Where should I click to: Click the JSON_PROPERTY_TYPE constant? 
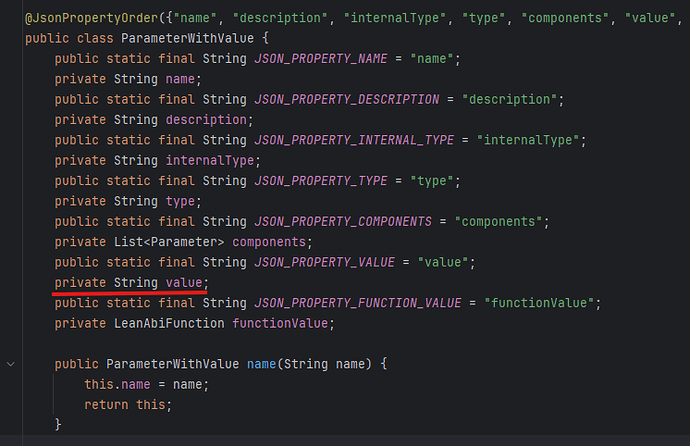tap(321, 181)
